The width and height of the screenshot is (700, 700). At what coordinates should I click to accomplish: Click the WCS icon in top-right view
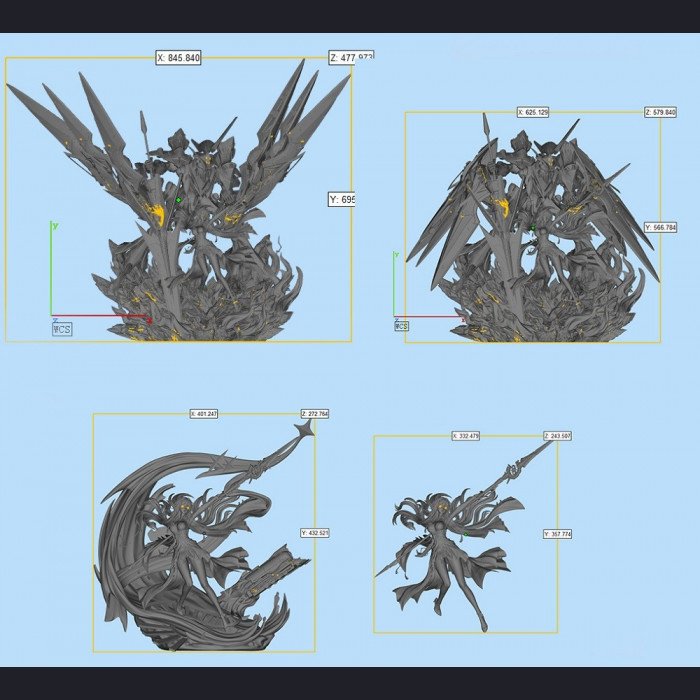pyautogui.click(x=401, y=326)
